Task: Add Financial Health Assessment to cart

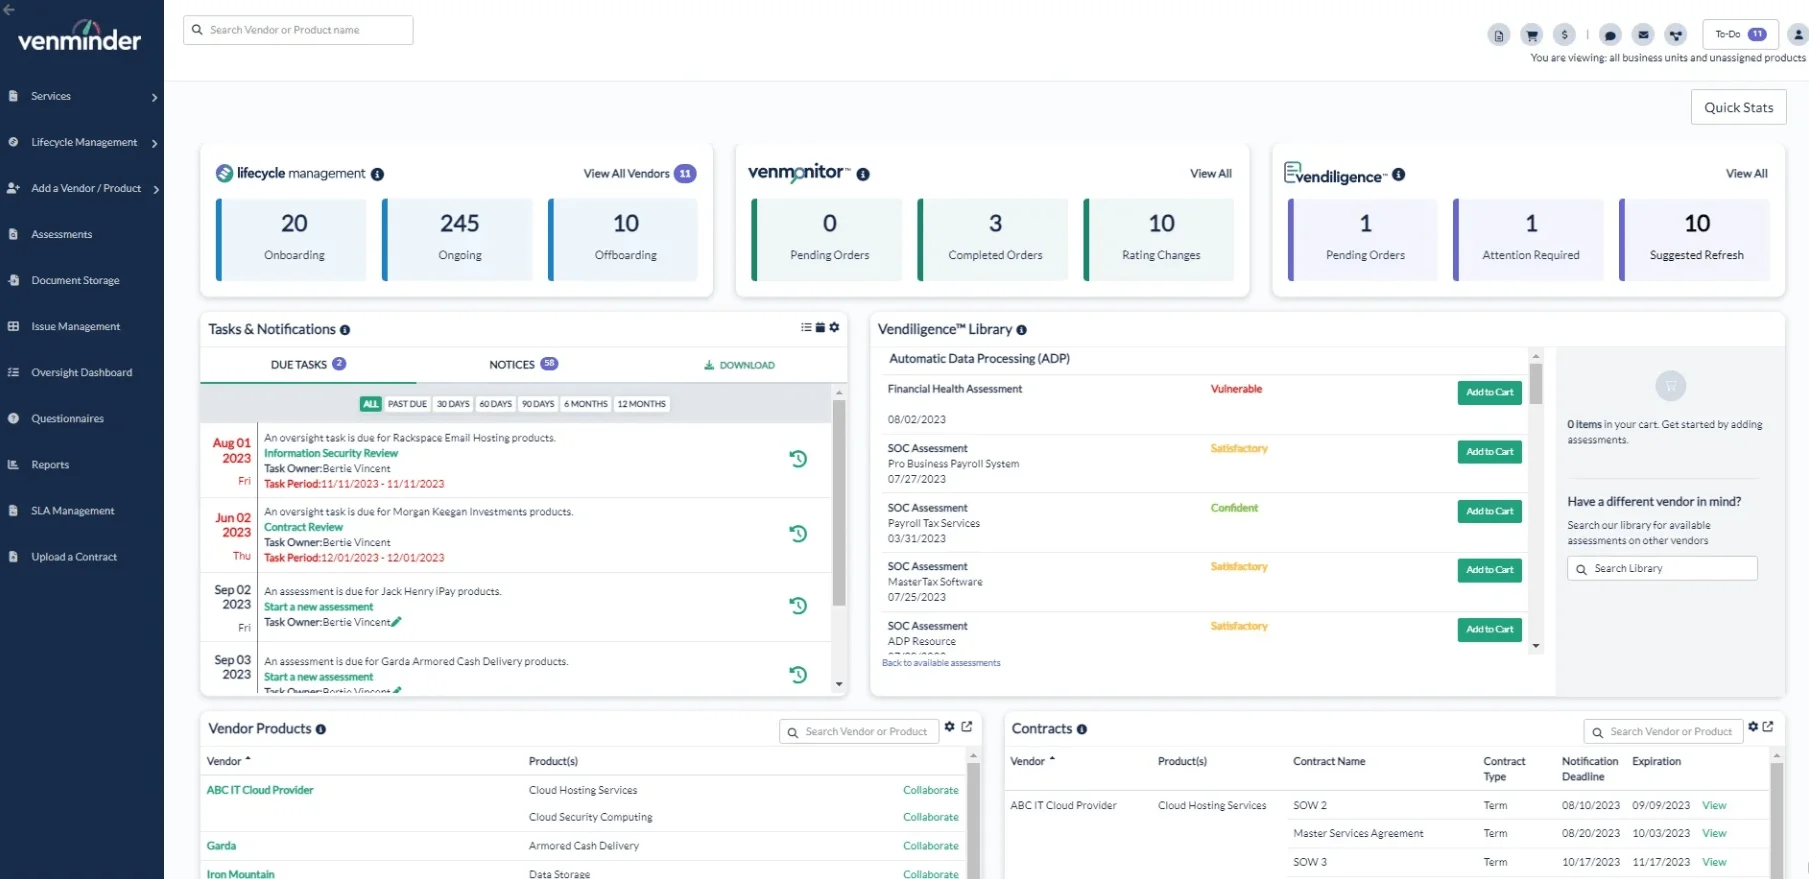Action: [x=1489, y=393]
